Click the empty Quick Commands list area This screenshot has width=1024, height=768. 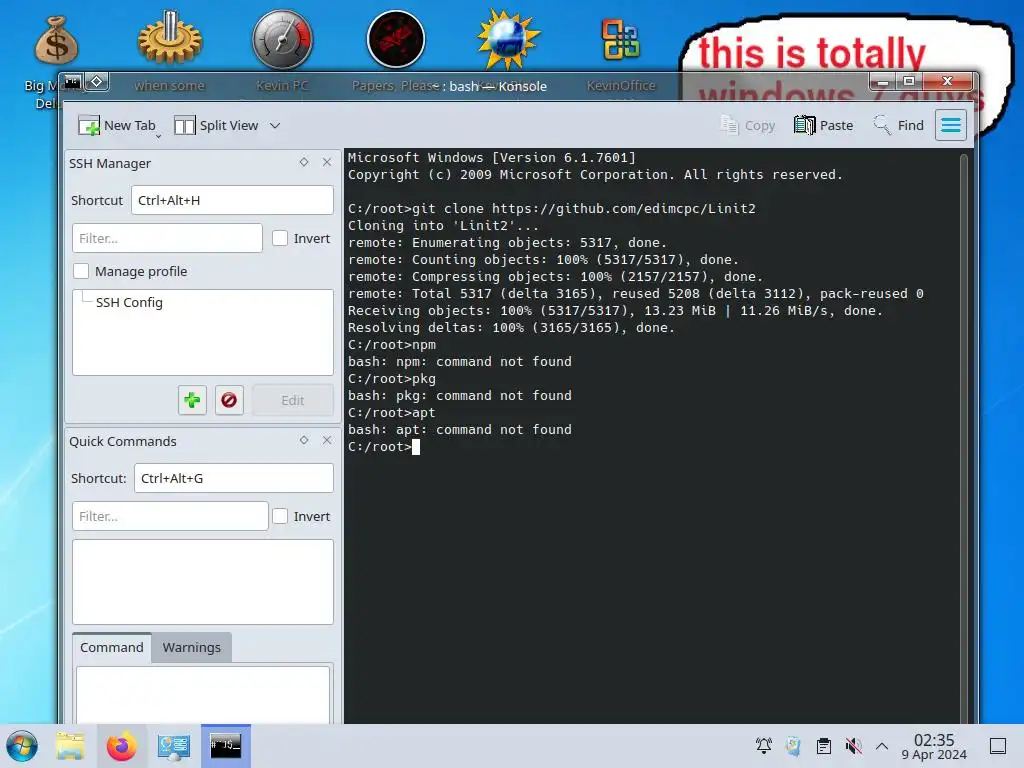pyautogui.click(x=202, y=582)
